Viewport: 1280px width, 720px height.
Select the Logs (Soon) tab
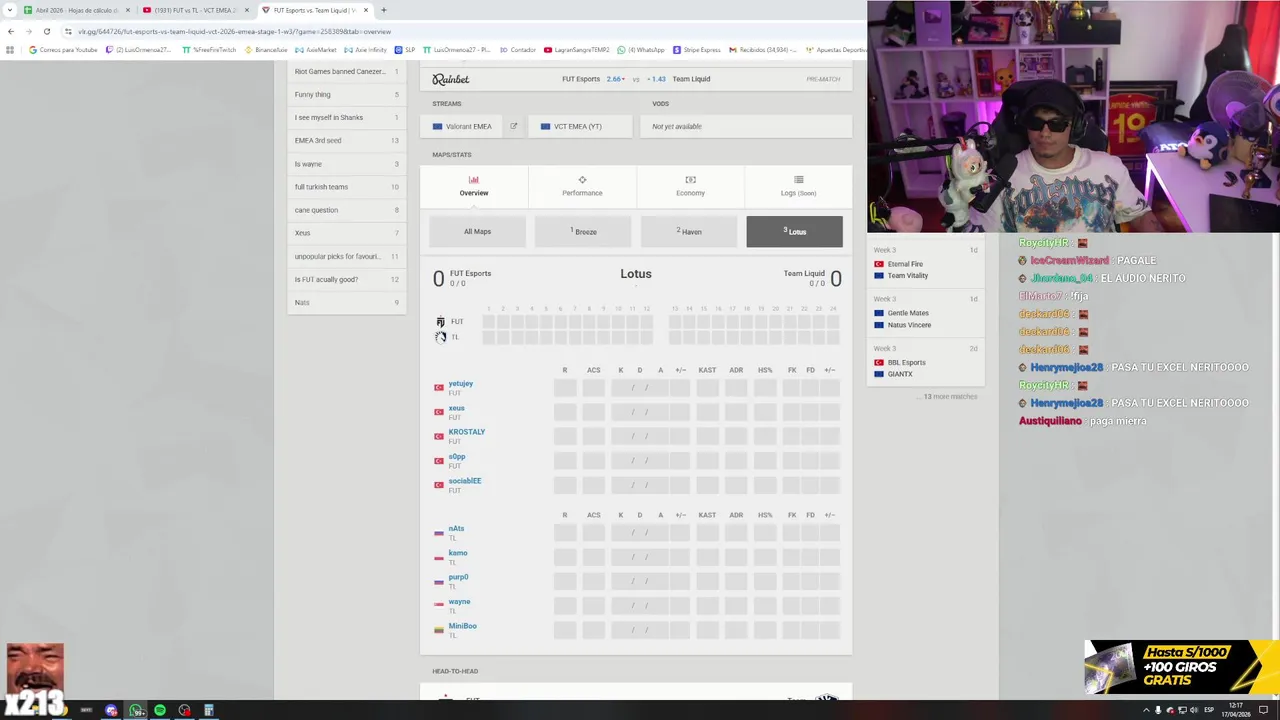798,186
